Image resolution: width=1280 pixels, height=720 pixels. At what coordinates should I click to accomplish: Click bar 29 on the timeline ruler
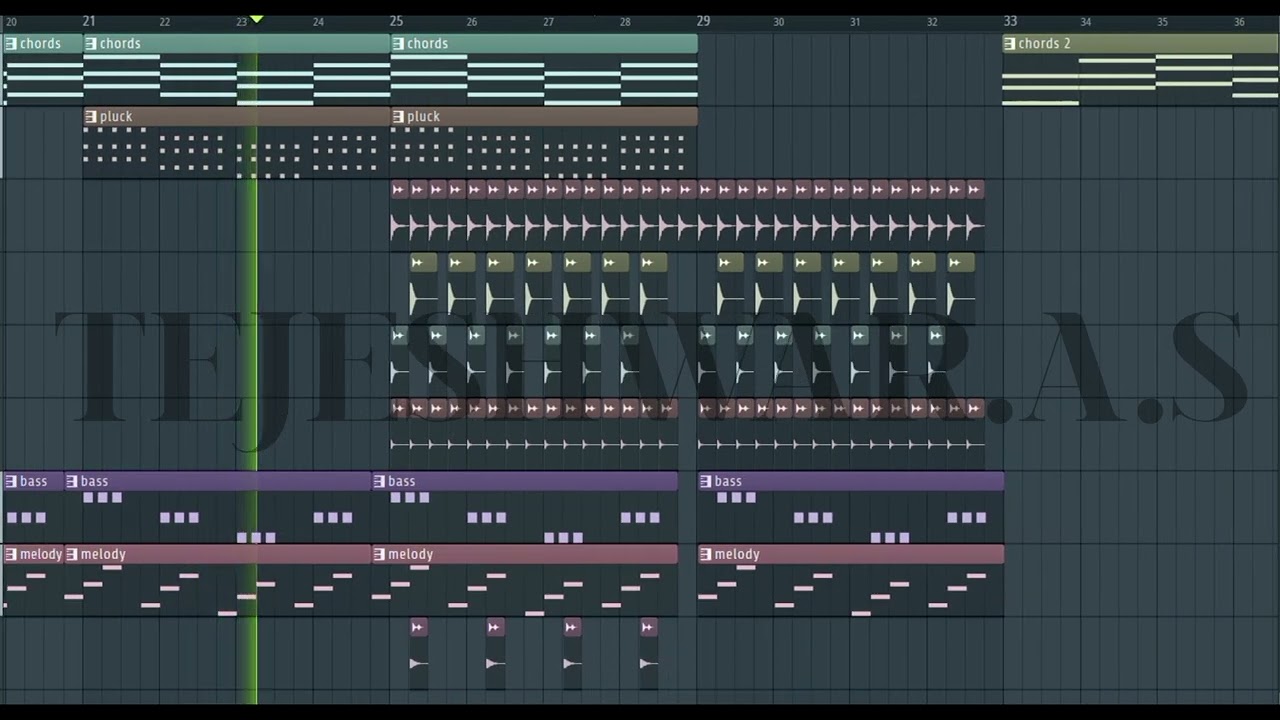pos(703,21)
